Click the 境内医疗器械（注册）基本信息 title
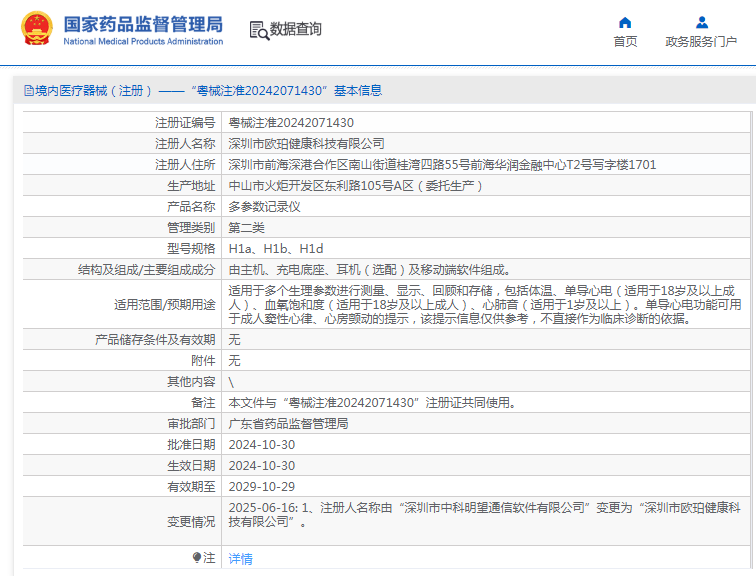The image size is (756, 576). (208, 91)
